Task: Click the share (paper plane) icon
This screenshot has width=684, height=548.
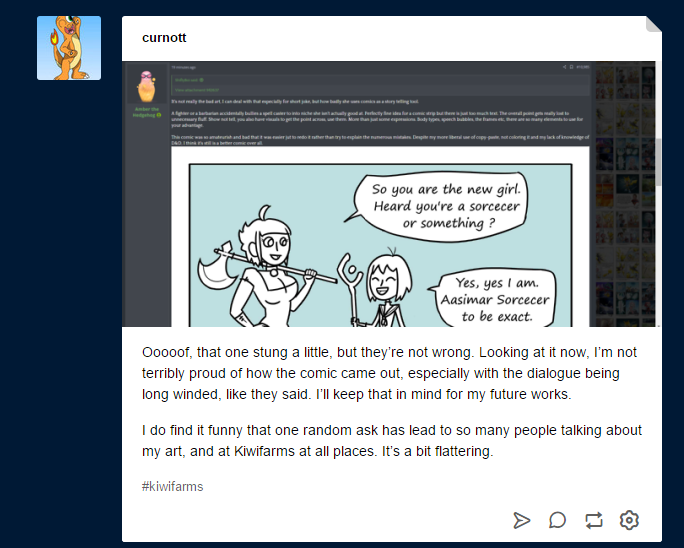Action: [x=522, y=520]
